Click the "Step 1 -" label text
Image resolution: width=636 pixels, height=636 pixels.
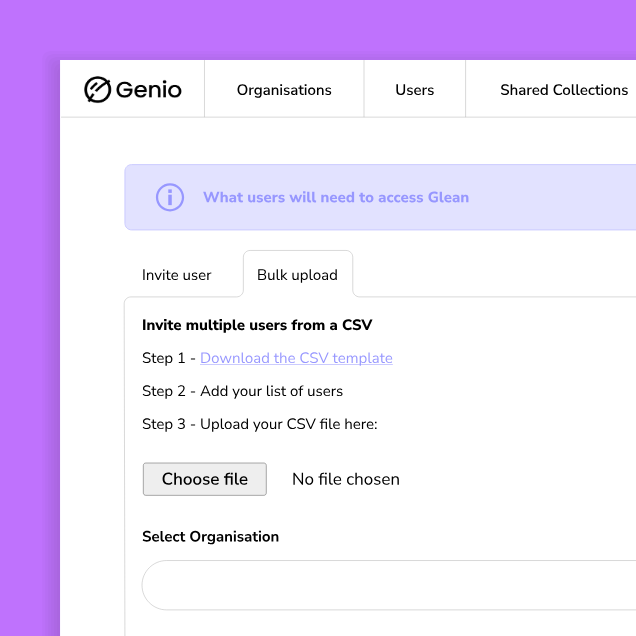[x=168, y=358]
